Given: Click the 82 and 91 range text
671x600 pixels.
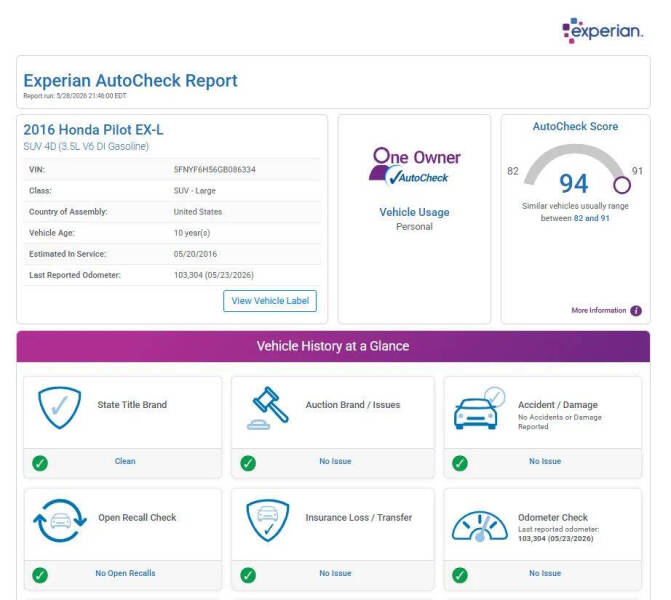Looking at the screenshot, I should 591,218.
